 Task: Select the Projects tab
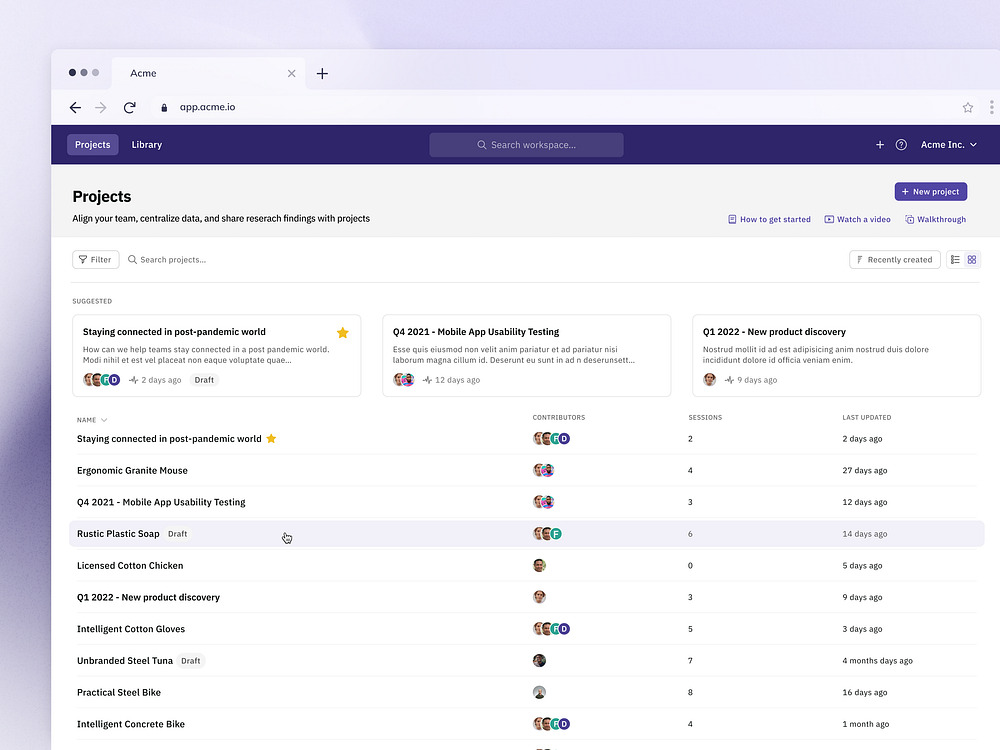(93, 145)
